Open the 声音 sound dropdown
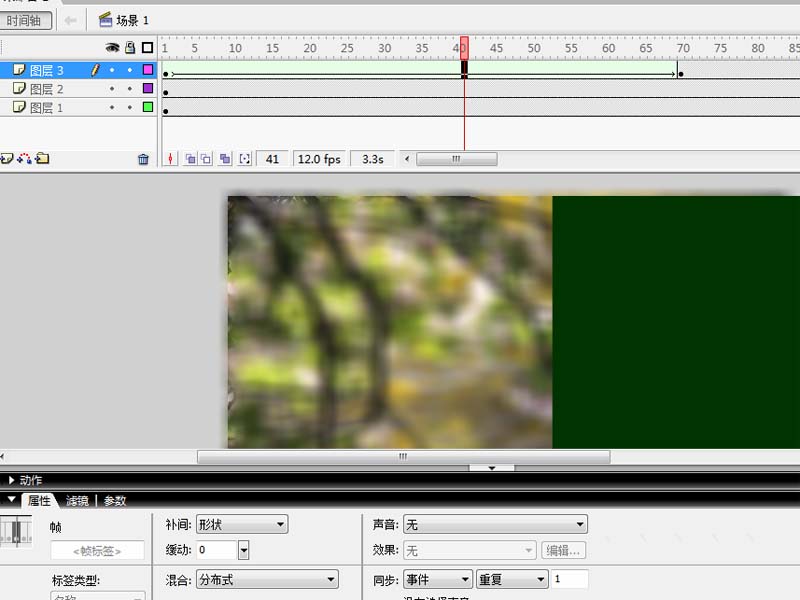Viewport: 800px width, 600px height. [495, 524]
